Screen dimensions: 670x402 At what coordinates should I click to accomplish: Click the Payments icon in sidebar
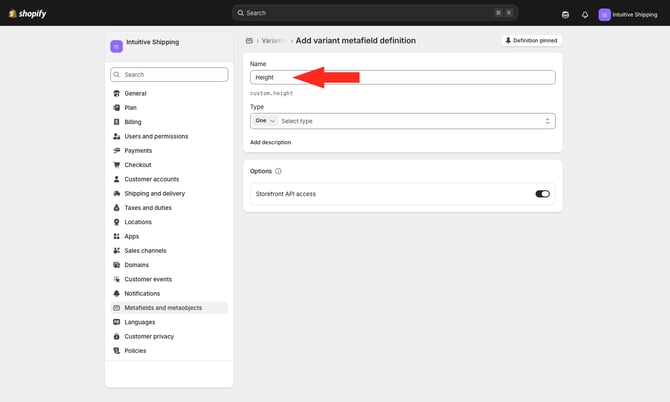coord(116,150)
